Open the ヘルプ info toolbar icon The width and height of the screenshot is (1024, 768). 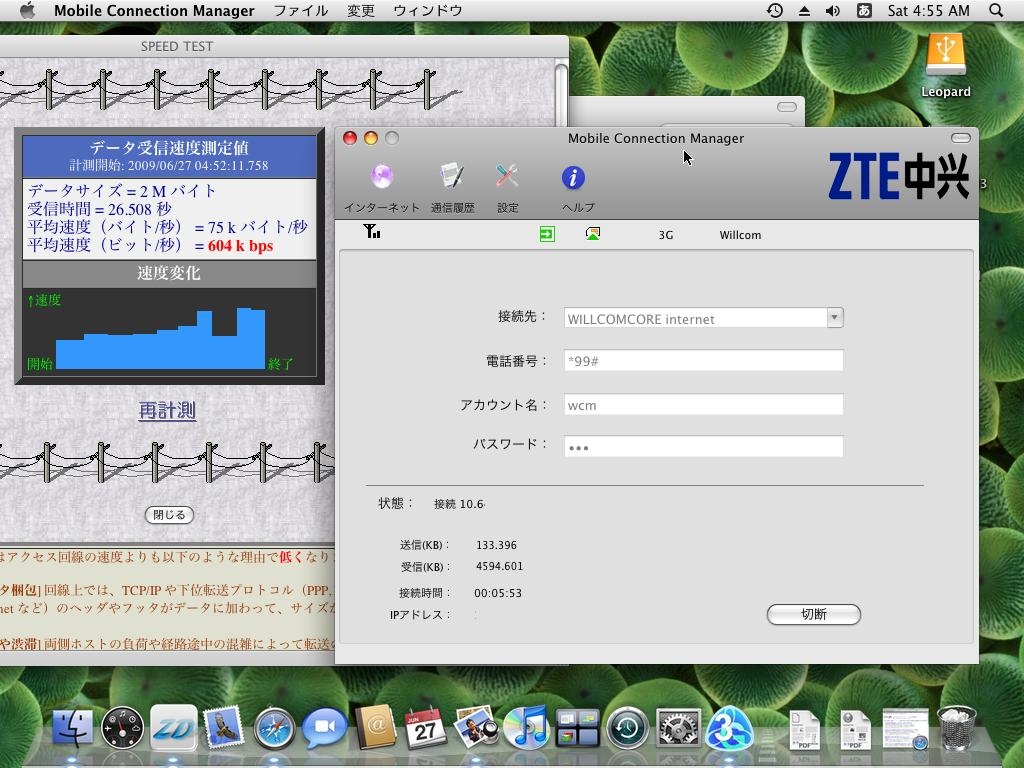point(573,178)
